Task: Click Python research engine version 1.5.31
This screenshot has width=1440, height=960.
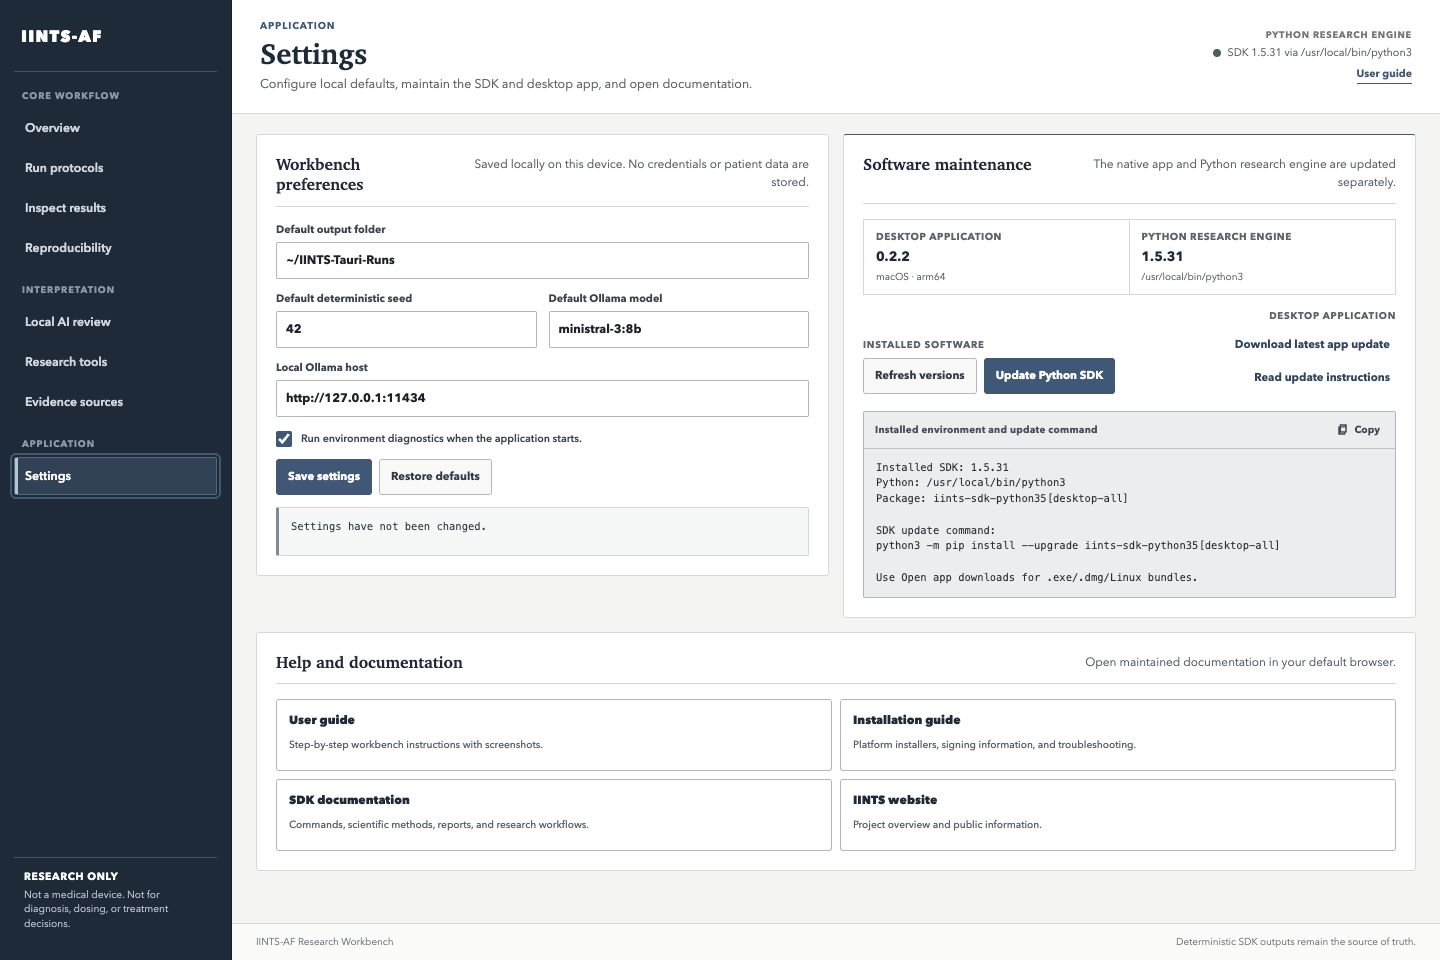Action: click(x=1162, y=257)
